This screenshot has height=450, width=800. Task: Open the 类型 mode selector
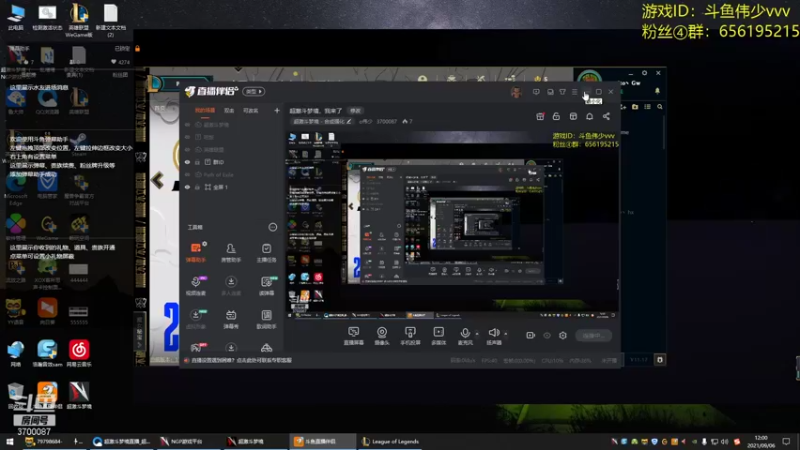254,91
